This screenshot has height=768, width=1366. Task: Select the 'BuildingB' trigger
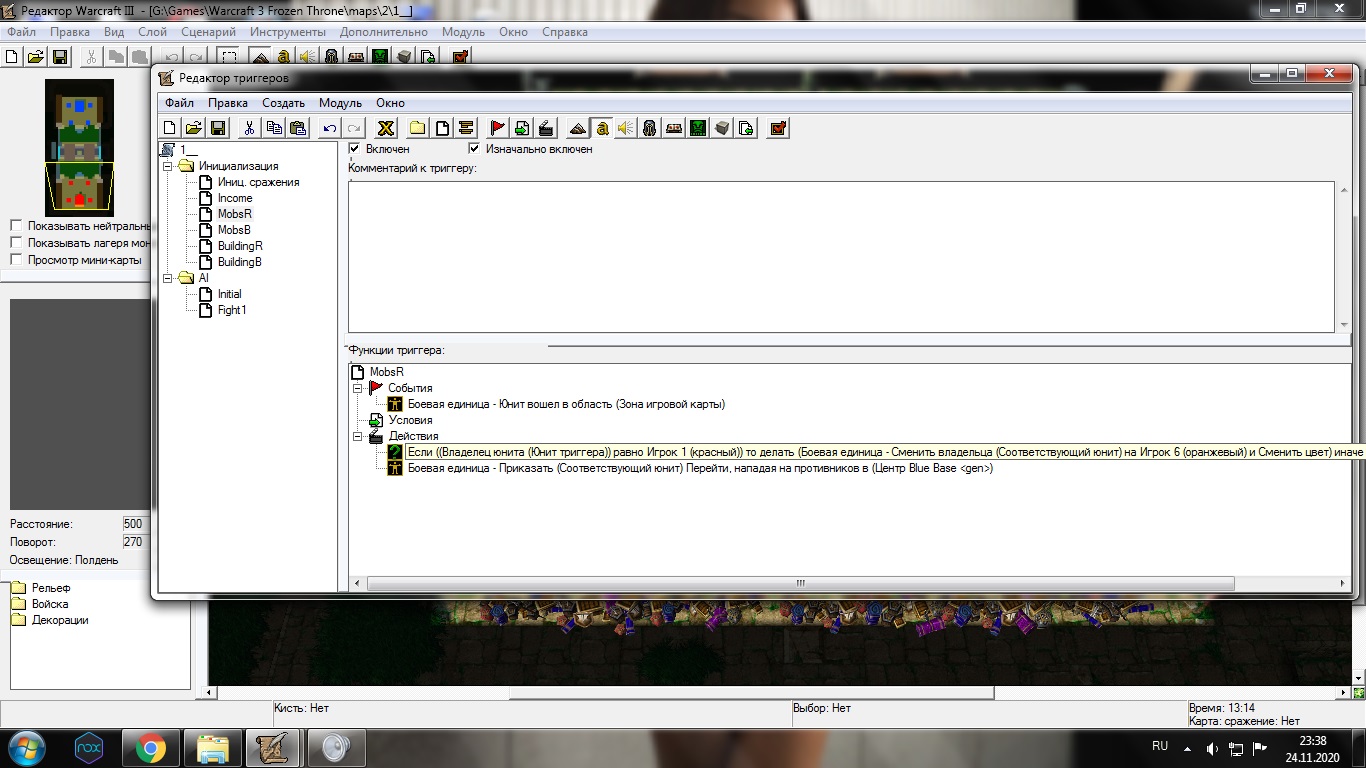(x=240, y=262)
